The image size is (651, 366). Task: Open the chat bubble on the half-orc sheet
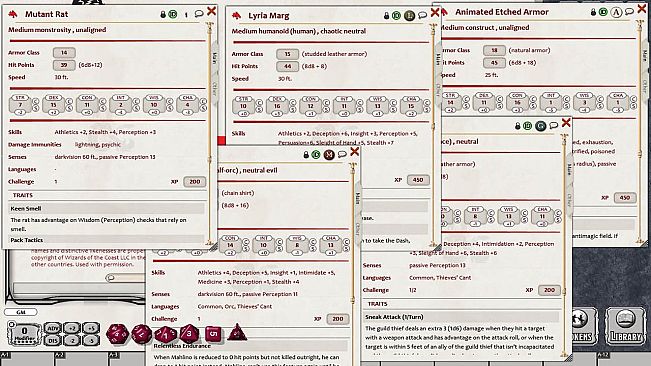point(342,154)
